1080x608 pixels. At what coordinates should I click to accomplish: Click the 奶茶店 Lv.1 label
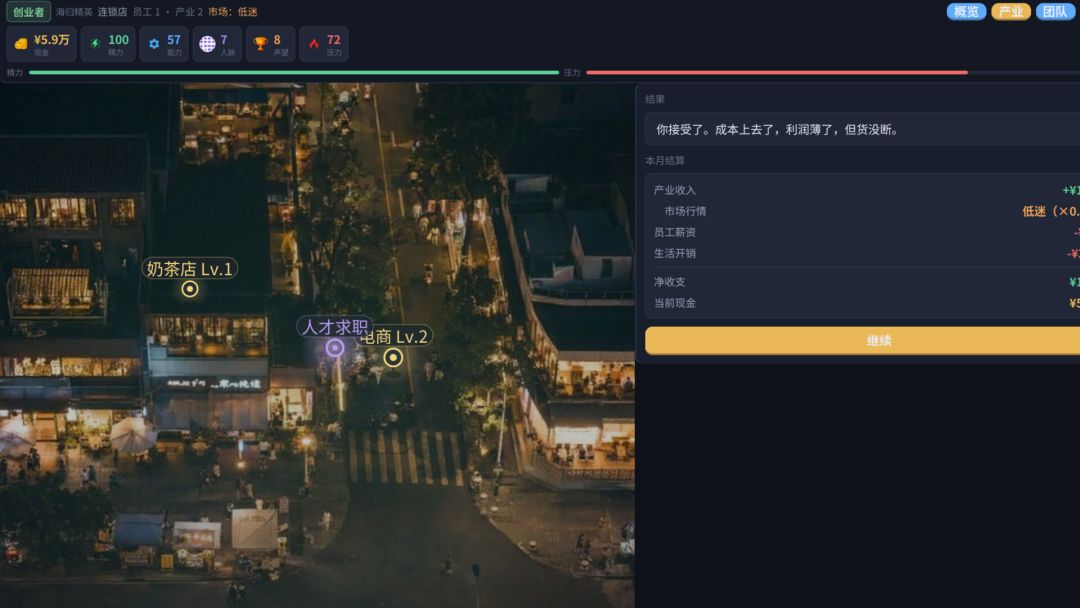tap(189, 269)
